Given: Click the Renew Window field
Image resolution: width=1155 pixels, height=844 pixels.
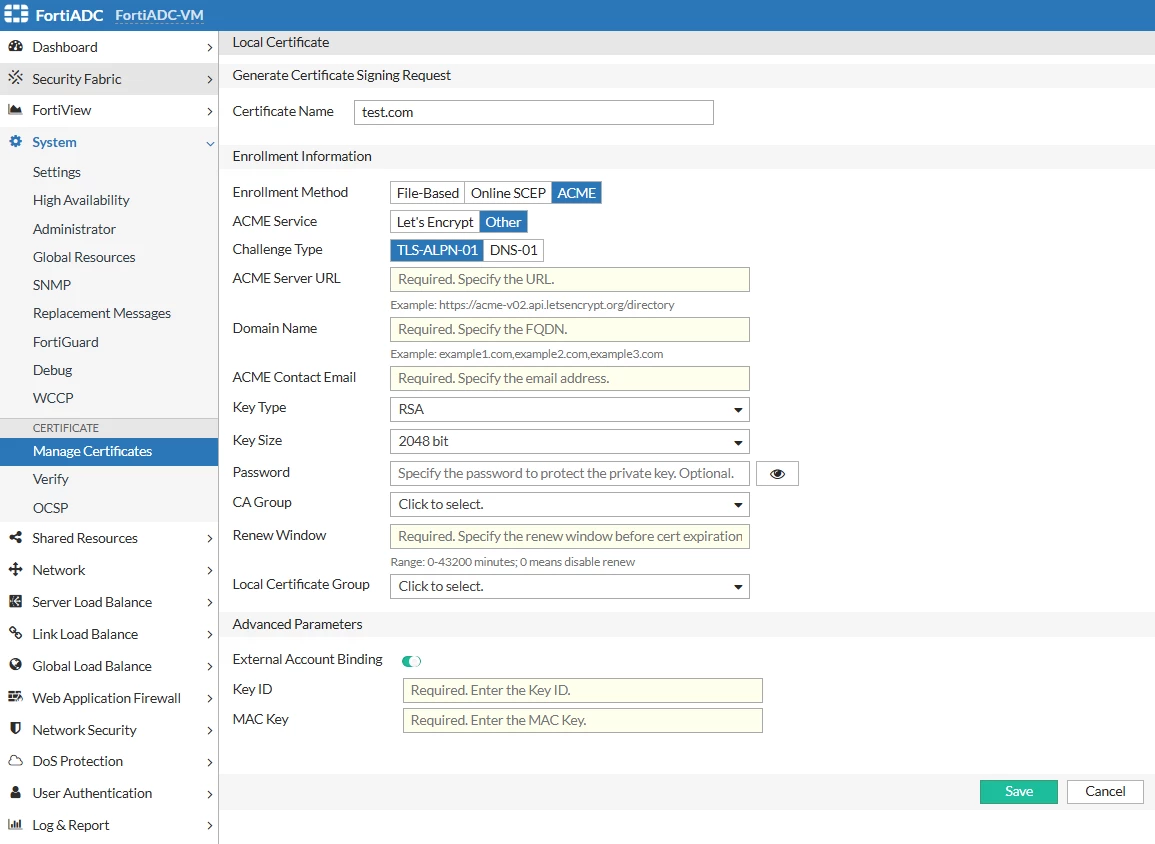Looking at the screenshot, I should click(569, 537).
